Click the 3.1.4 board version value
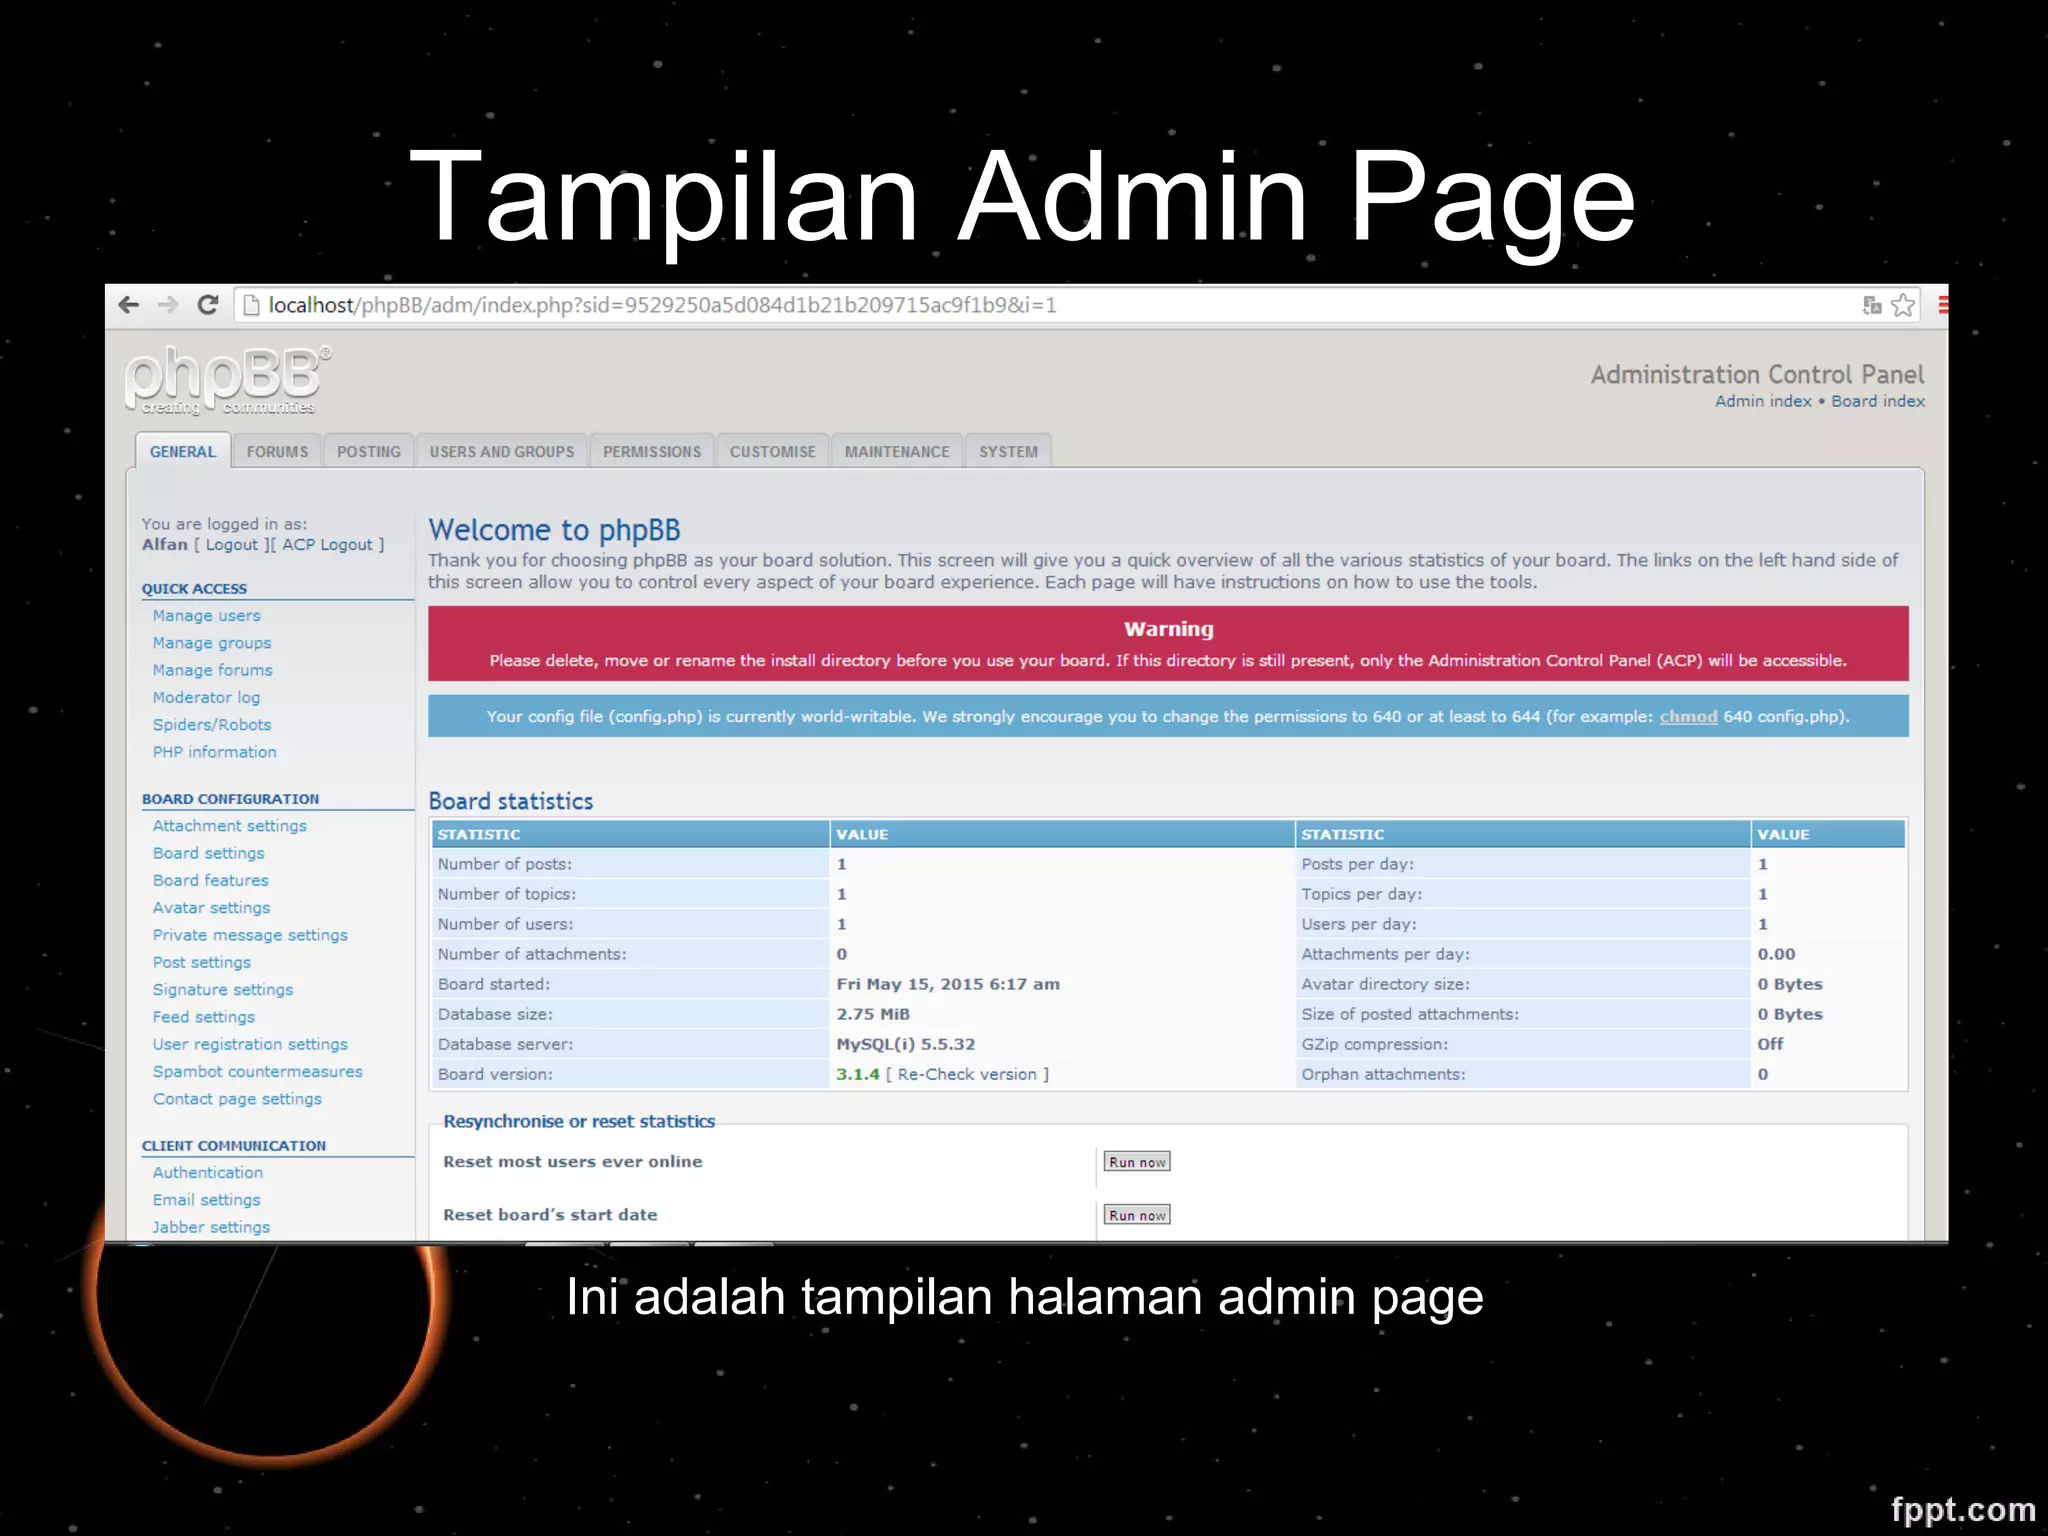 pyautogui.click(x=857, y=1074)
